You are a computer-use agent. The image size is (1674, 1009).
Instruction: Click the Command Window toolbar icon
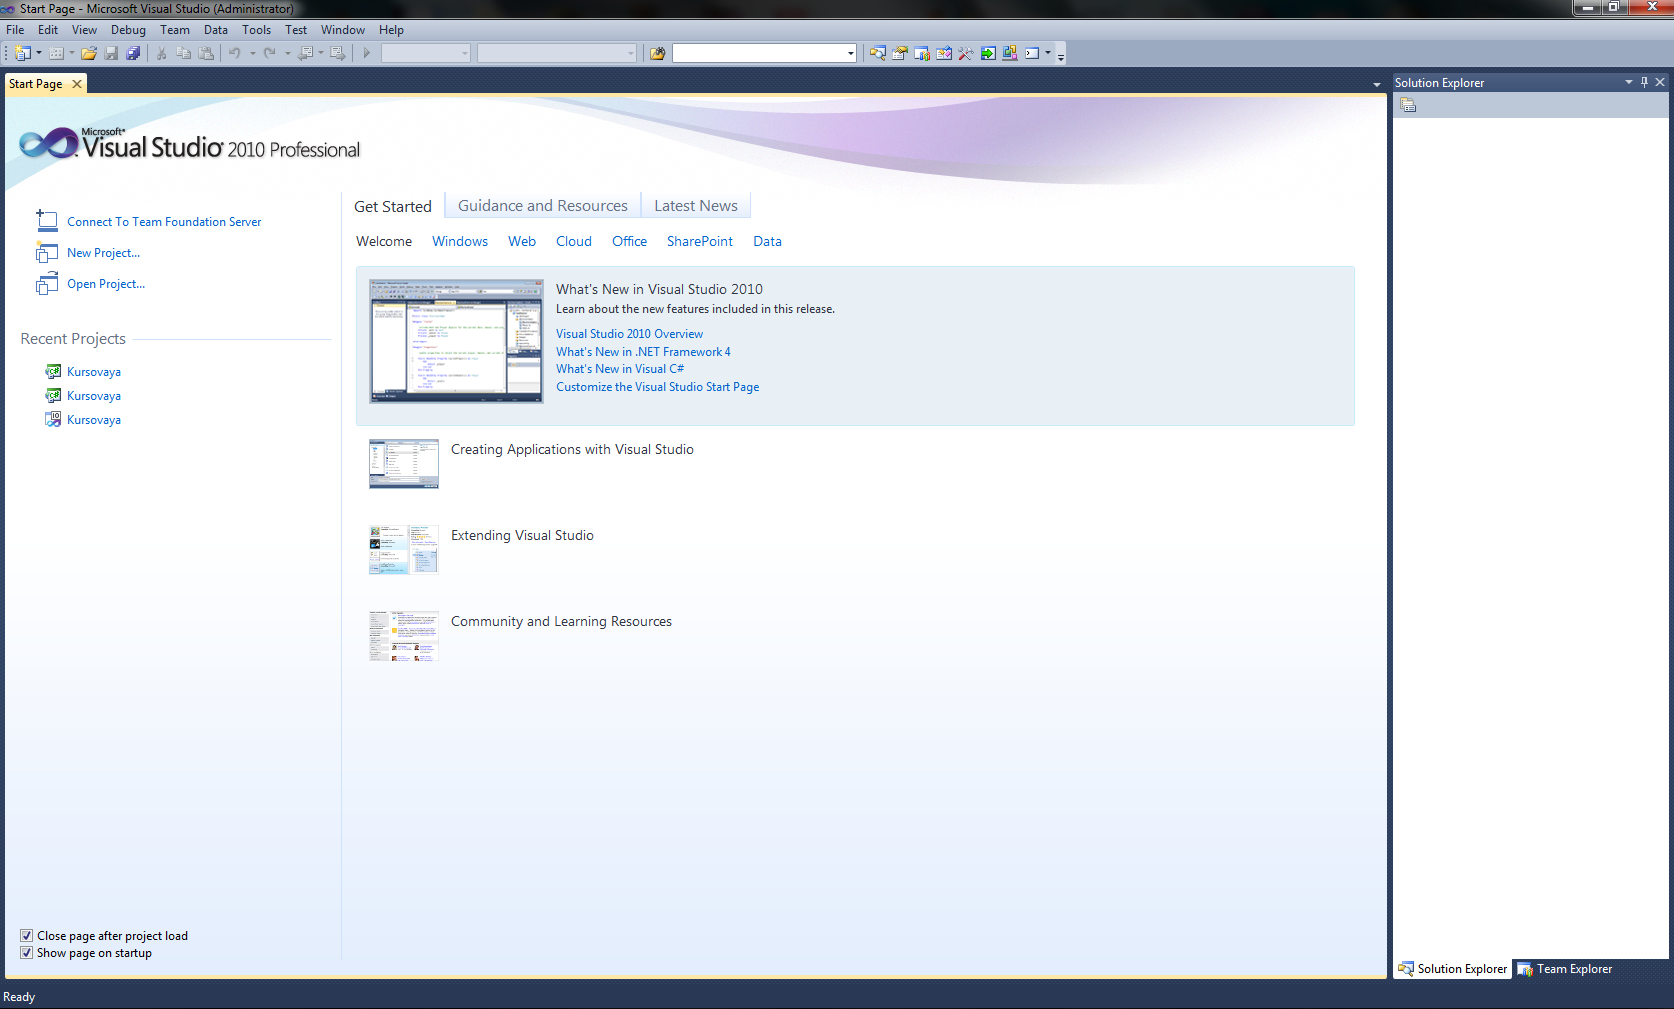point(1032,53)
